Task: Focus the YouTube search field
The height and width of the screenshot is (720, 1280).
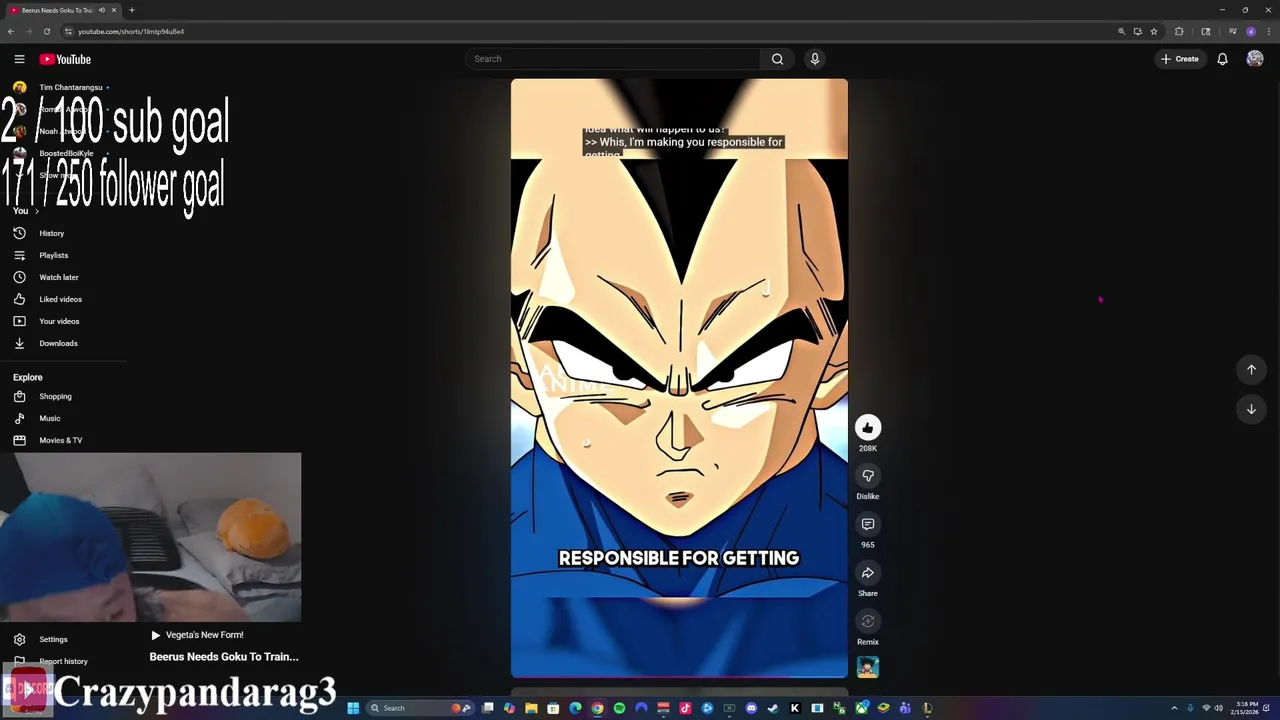Action: pyautogui.click(x=612, y=59)
